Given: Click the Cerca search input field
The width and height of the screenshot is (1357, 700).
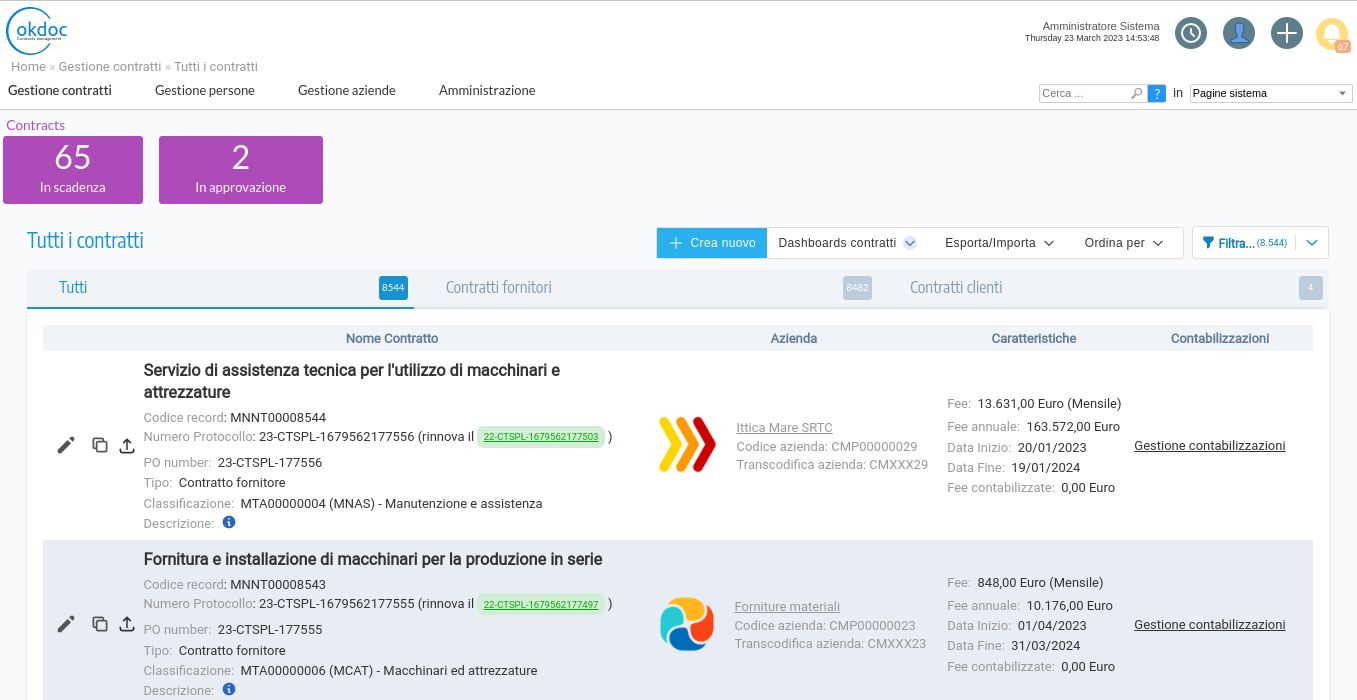Looking at the screenshot, I should point(1084,93).
